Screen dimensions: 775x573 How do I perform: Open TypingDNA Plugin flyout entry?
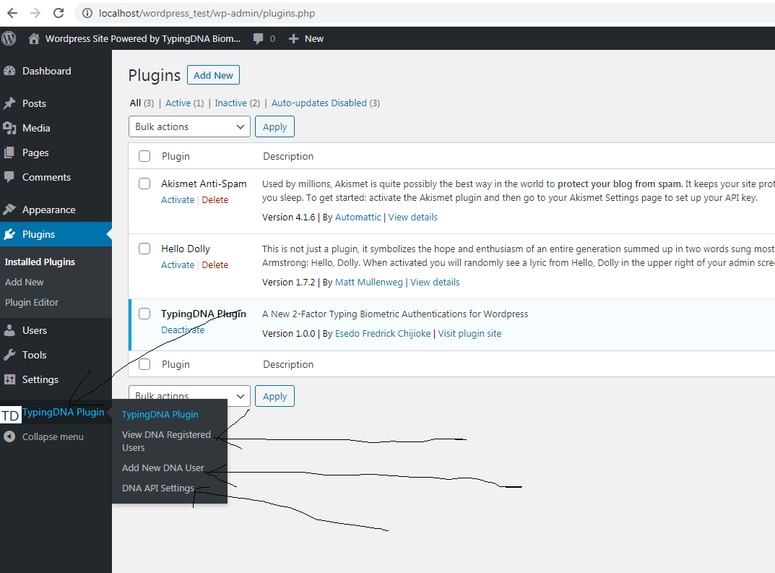point(160,414)
